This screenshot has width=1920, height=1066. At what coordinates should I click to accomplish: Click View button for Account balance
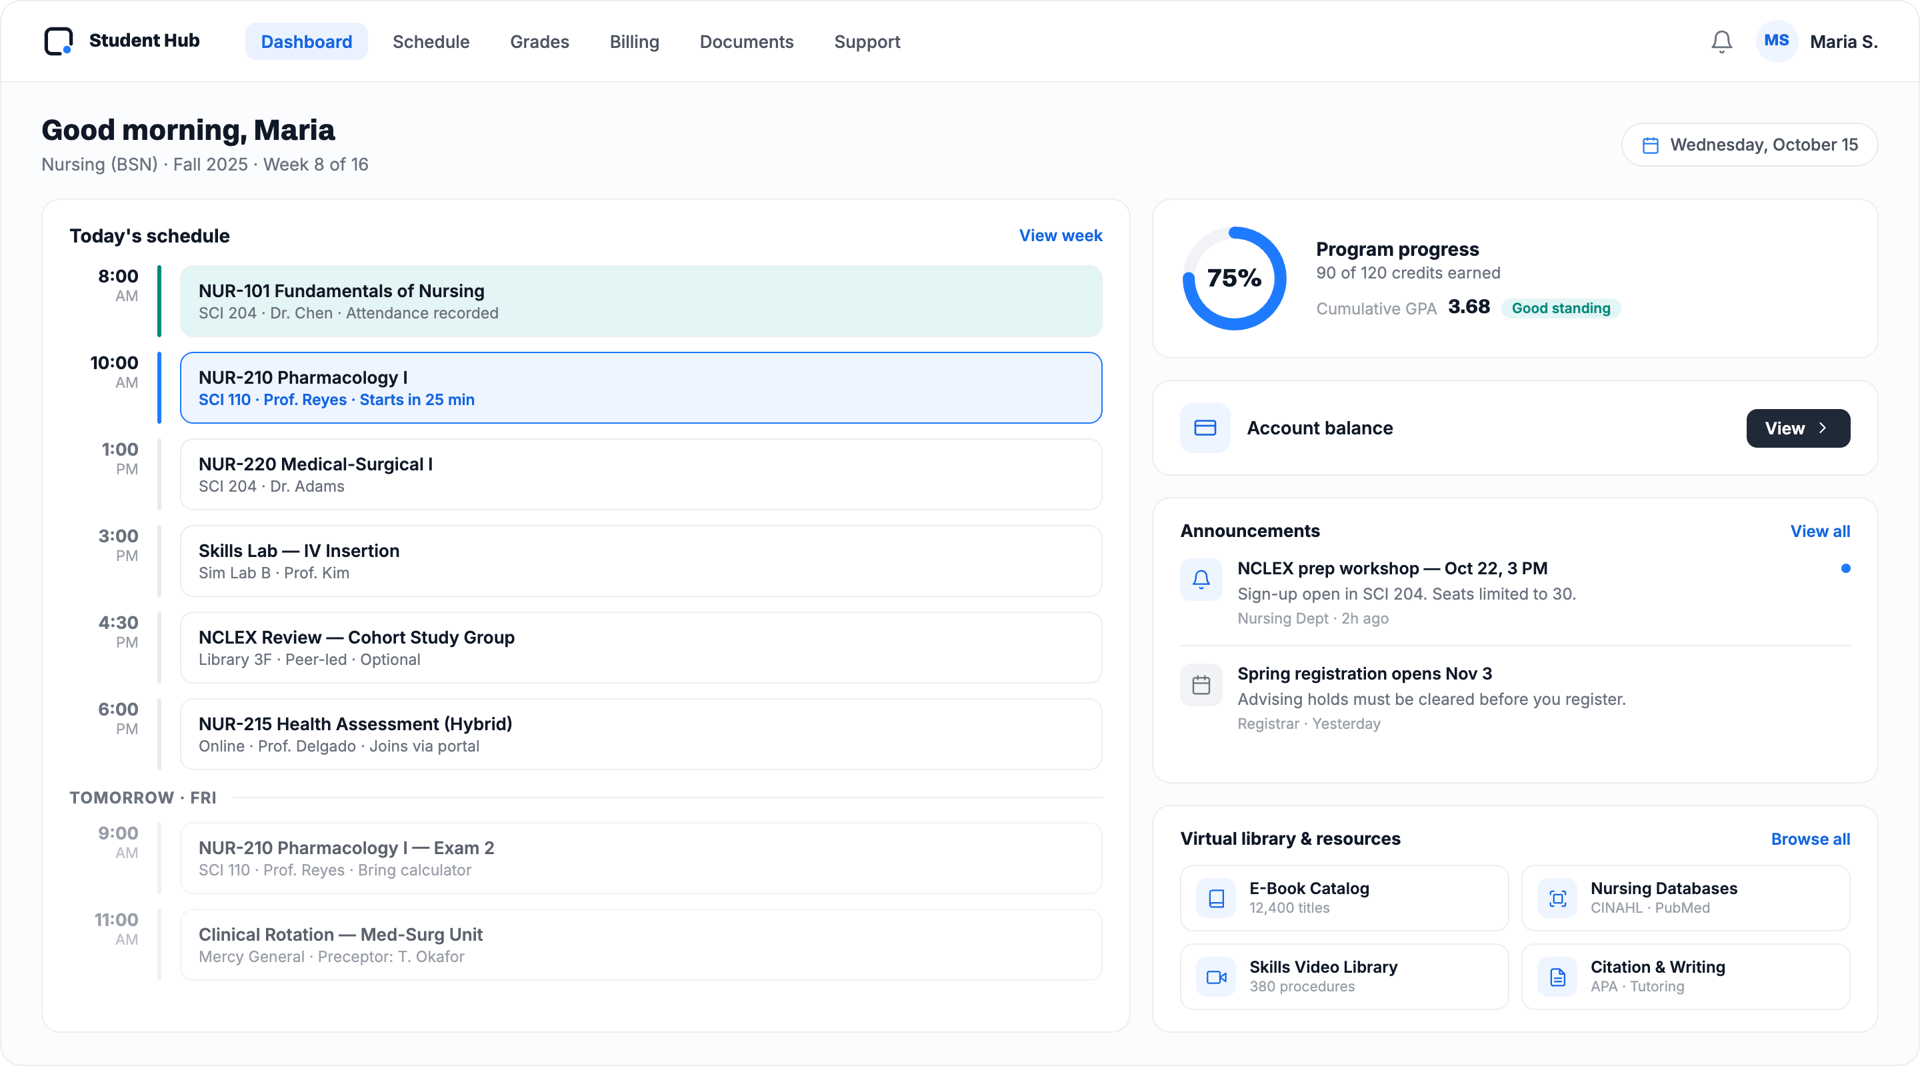pos(1797,428)
